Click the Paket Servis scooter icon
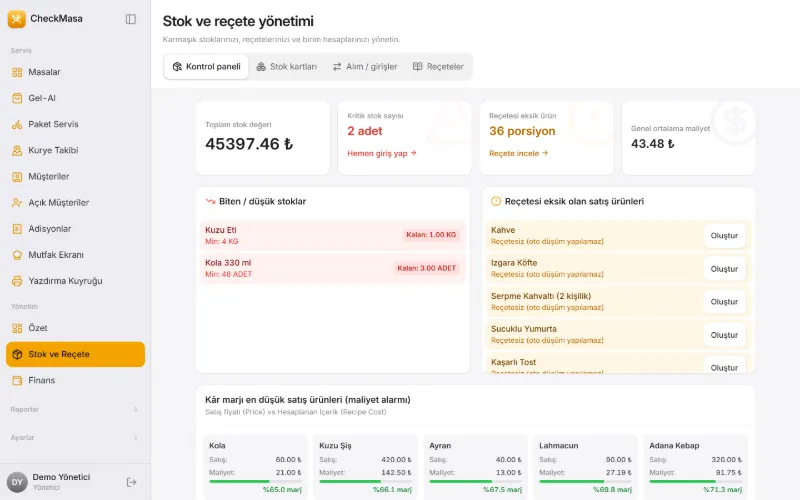The image size is (800, 500). point(17,124)
